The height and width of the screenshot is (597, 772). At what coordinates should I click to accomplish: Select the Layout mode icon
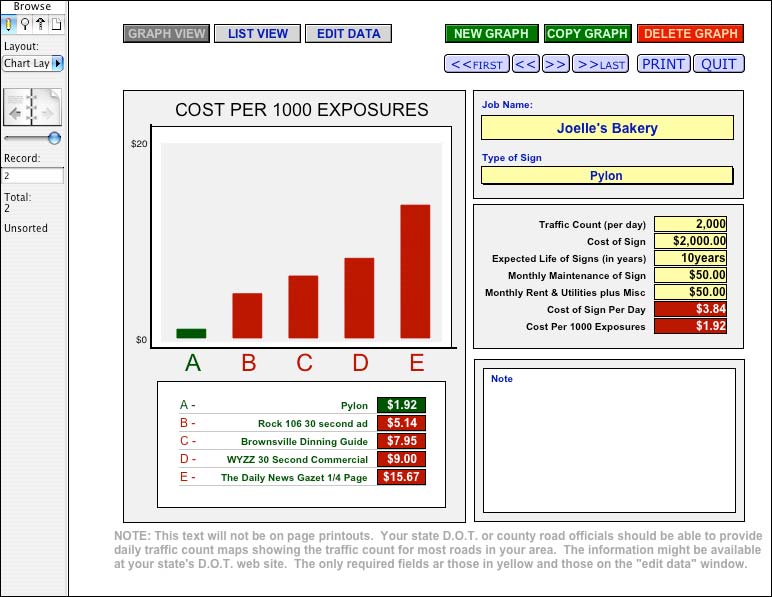pyautogui.click(x=41, y=24)
